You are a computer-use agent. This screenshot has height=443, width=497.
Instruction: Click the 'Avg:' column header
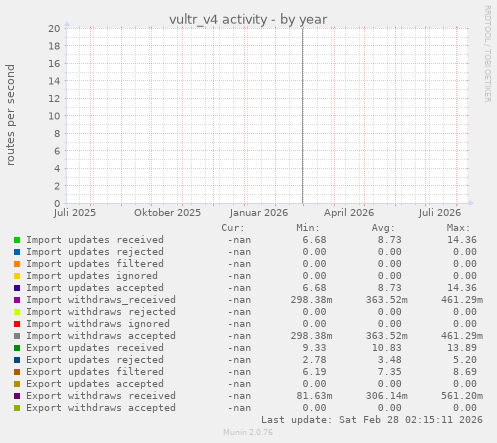coord(383,228)
